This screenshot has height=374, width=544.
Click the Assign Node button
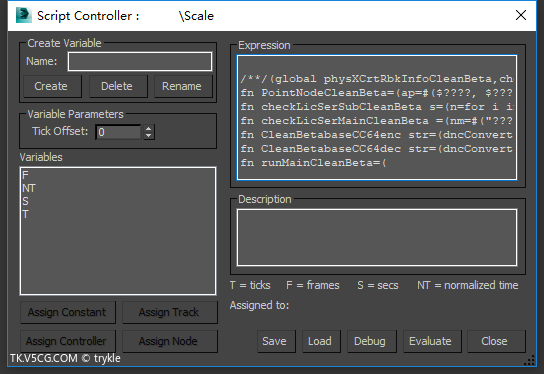click(x=170, y=341)
